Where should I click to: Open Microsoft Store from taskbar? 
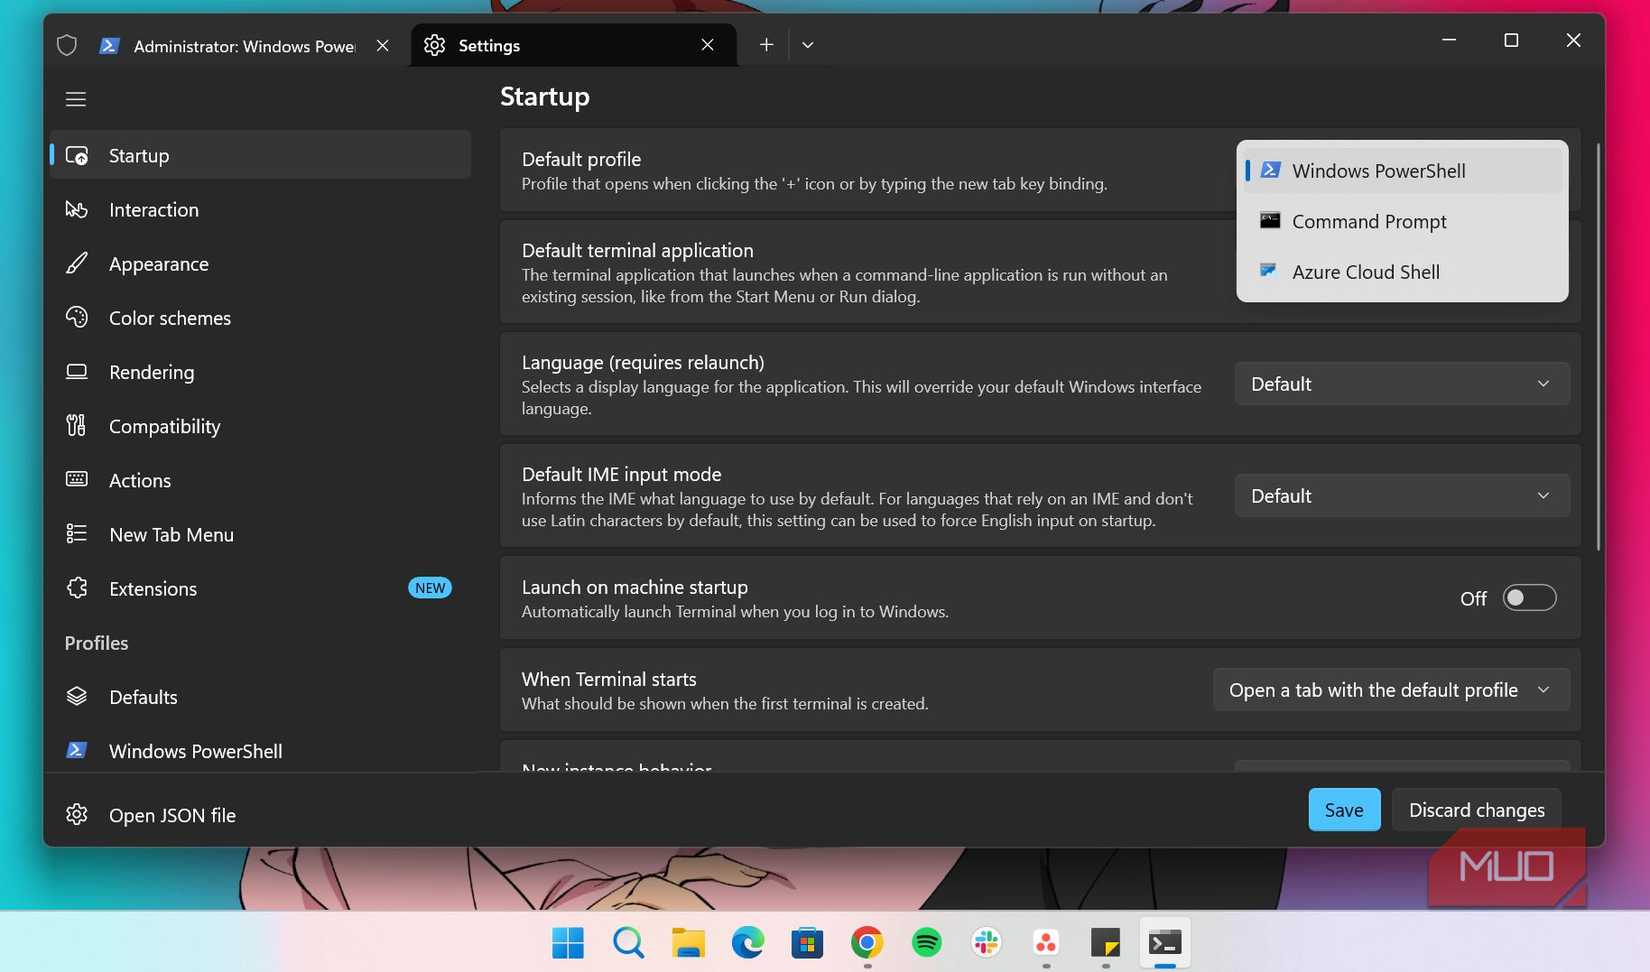tap(807, 942)
